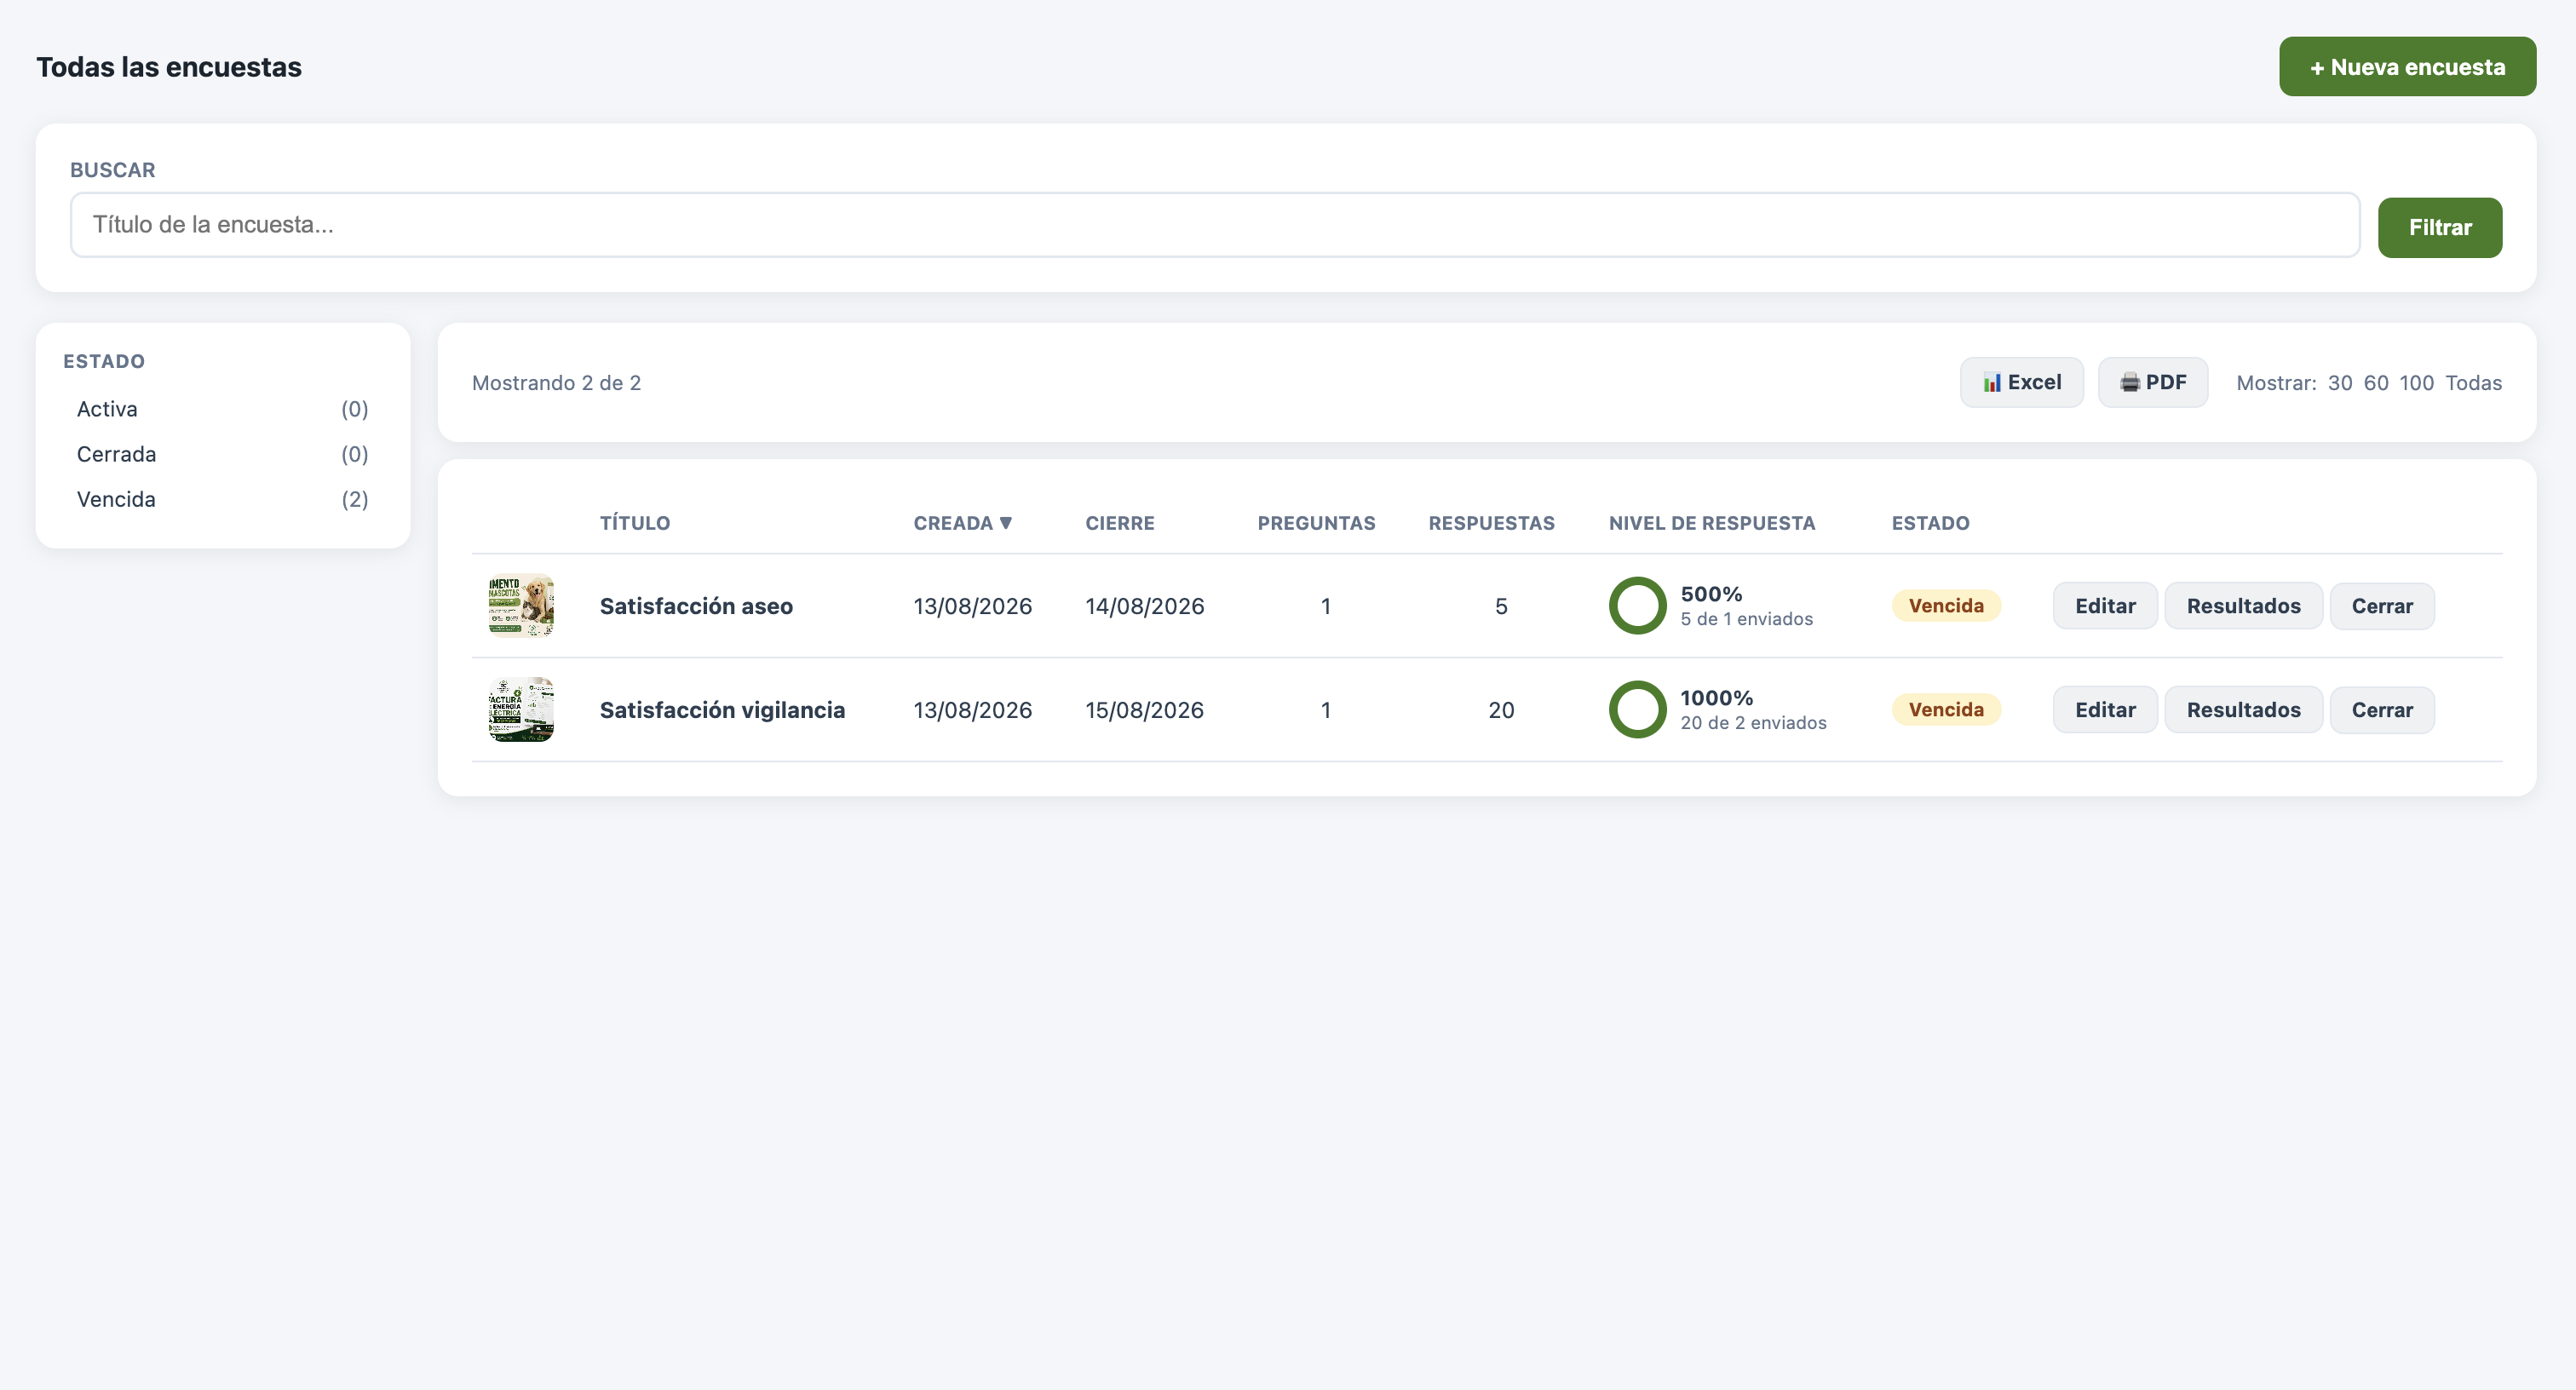Edit the Satisfacción aseo survey

[x=2104, y=606]
